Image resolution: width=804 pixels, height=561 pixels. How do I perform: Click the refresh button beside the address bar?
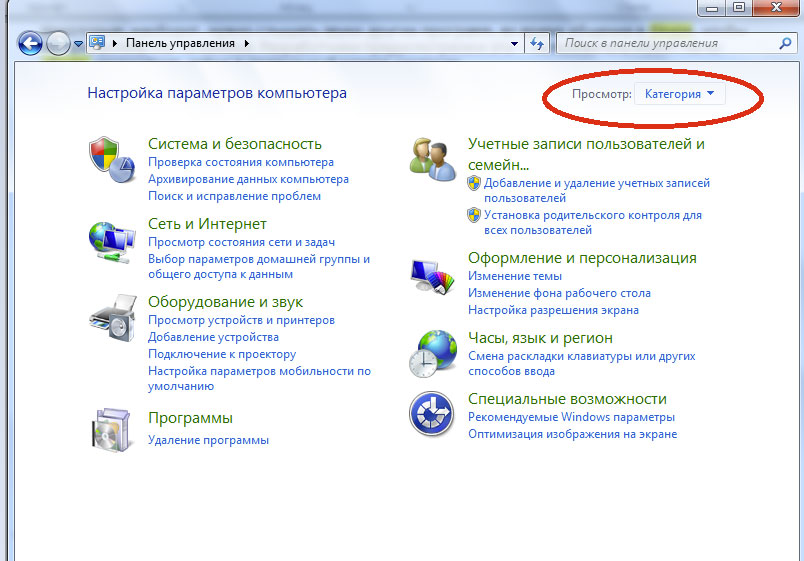(538, 44)
